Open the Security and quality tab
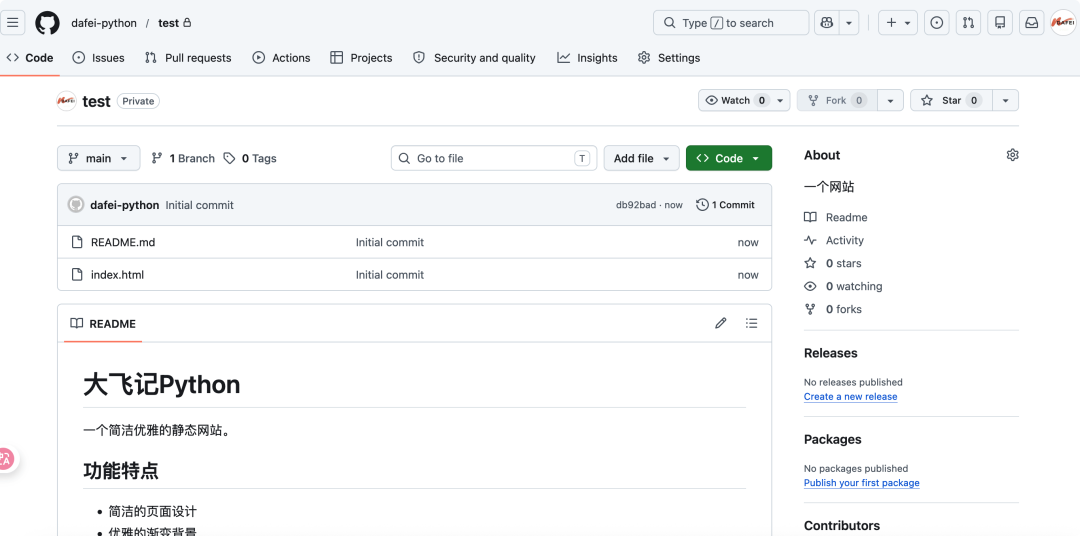This screenshot has width=1080, height=536. 474,58
